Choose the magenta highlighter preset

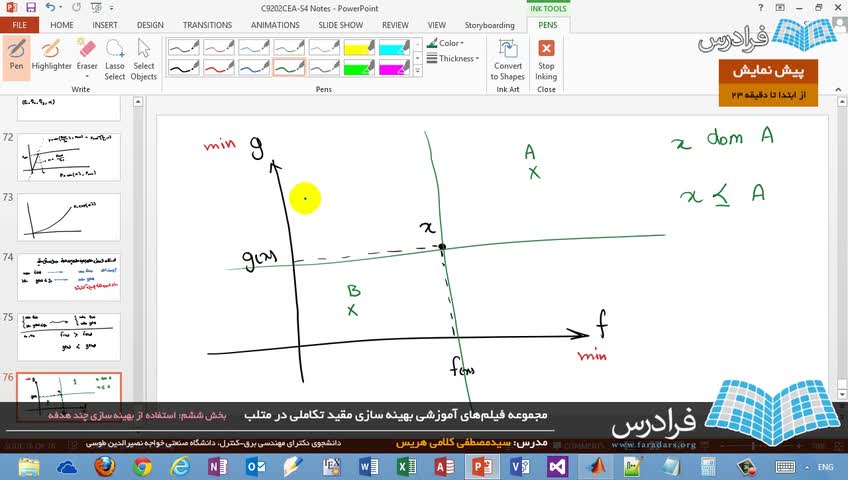(394, 68)
